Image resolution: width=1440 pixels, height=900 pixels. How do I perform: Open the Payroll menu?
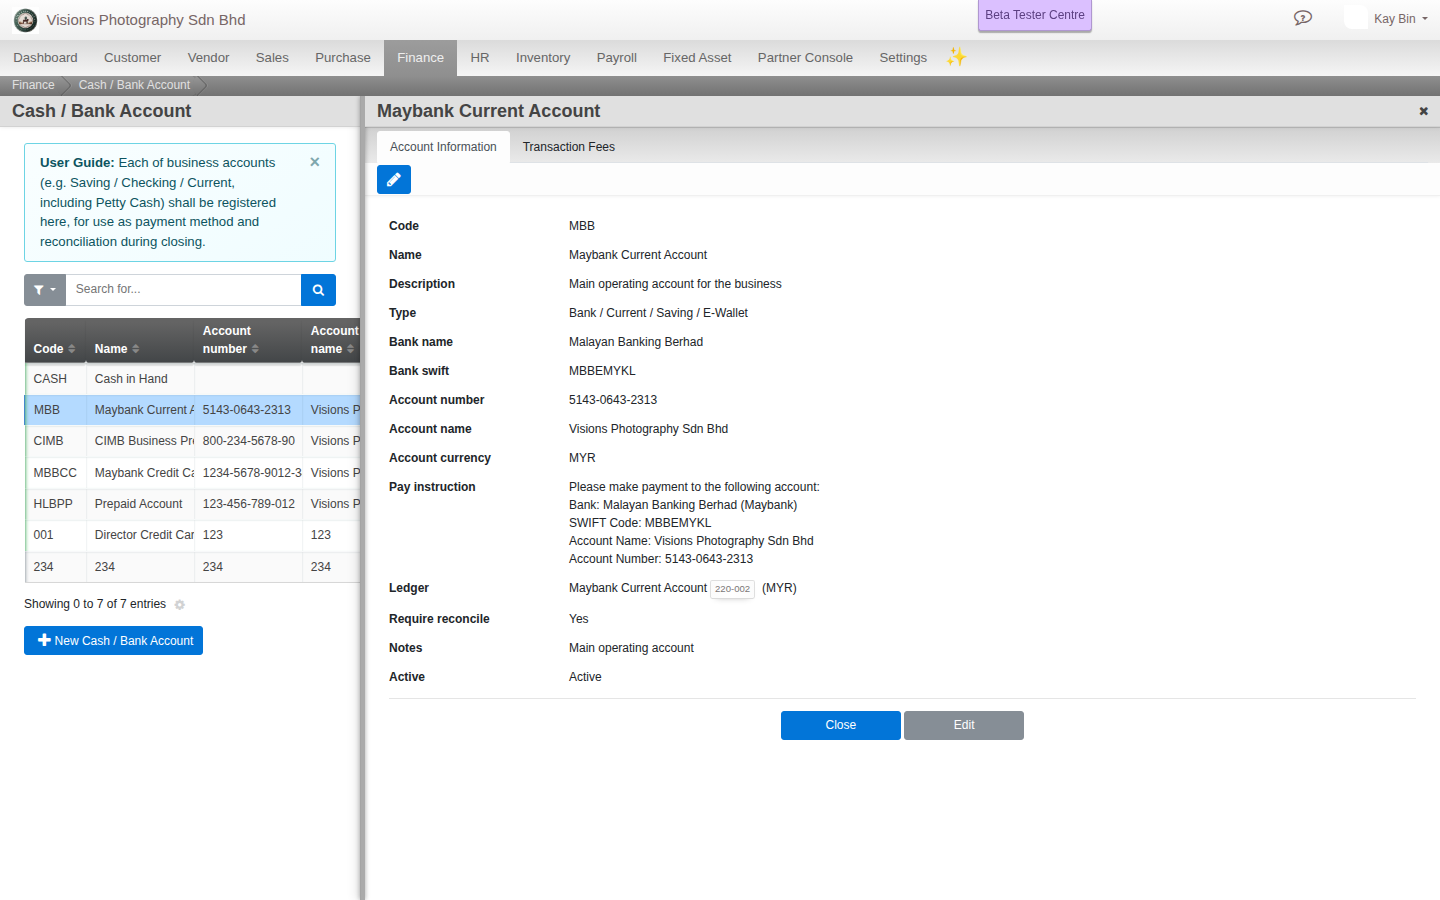point(617,58)
